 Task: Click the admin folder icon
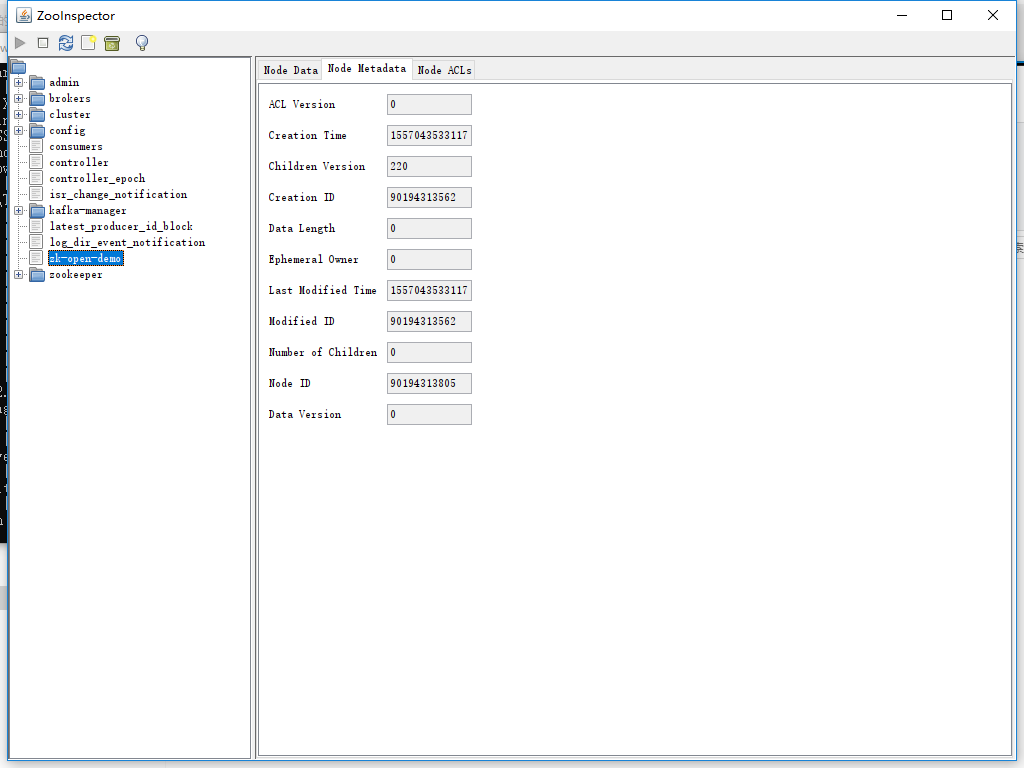click(x=37, y=82)
